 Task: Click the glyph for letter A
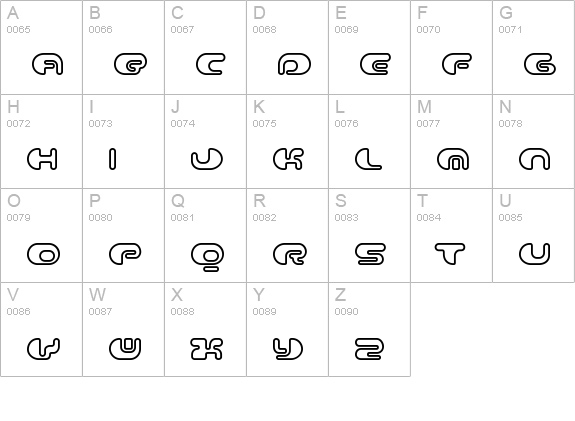[x=48, y=64]
